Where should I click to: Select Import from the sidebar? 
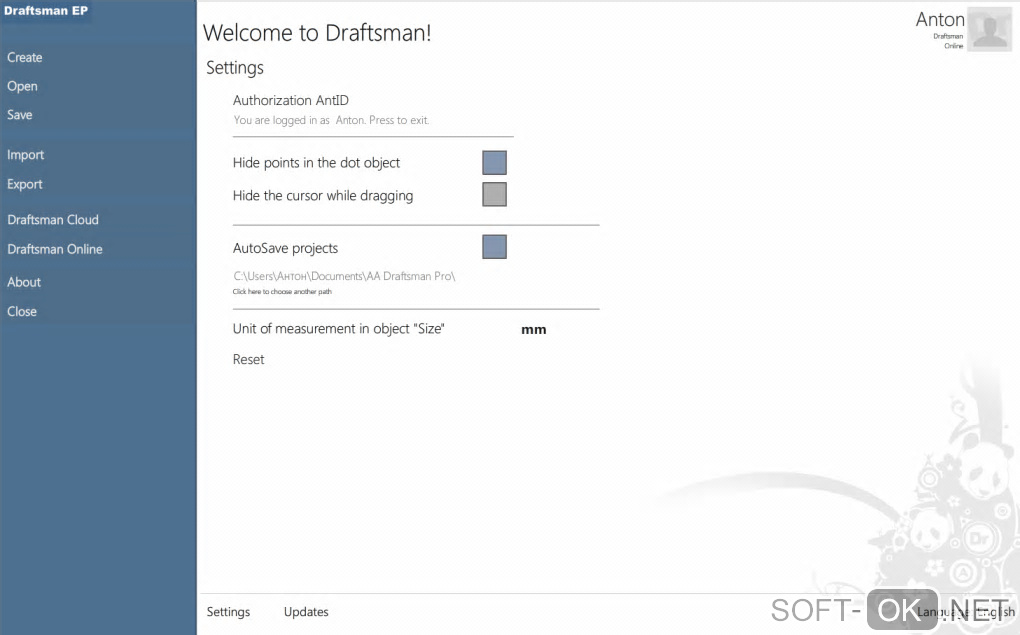point(25,155)
